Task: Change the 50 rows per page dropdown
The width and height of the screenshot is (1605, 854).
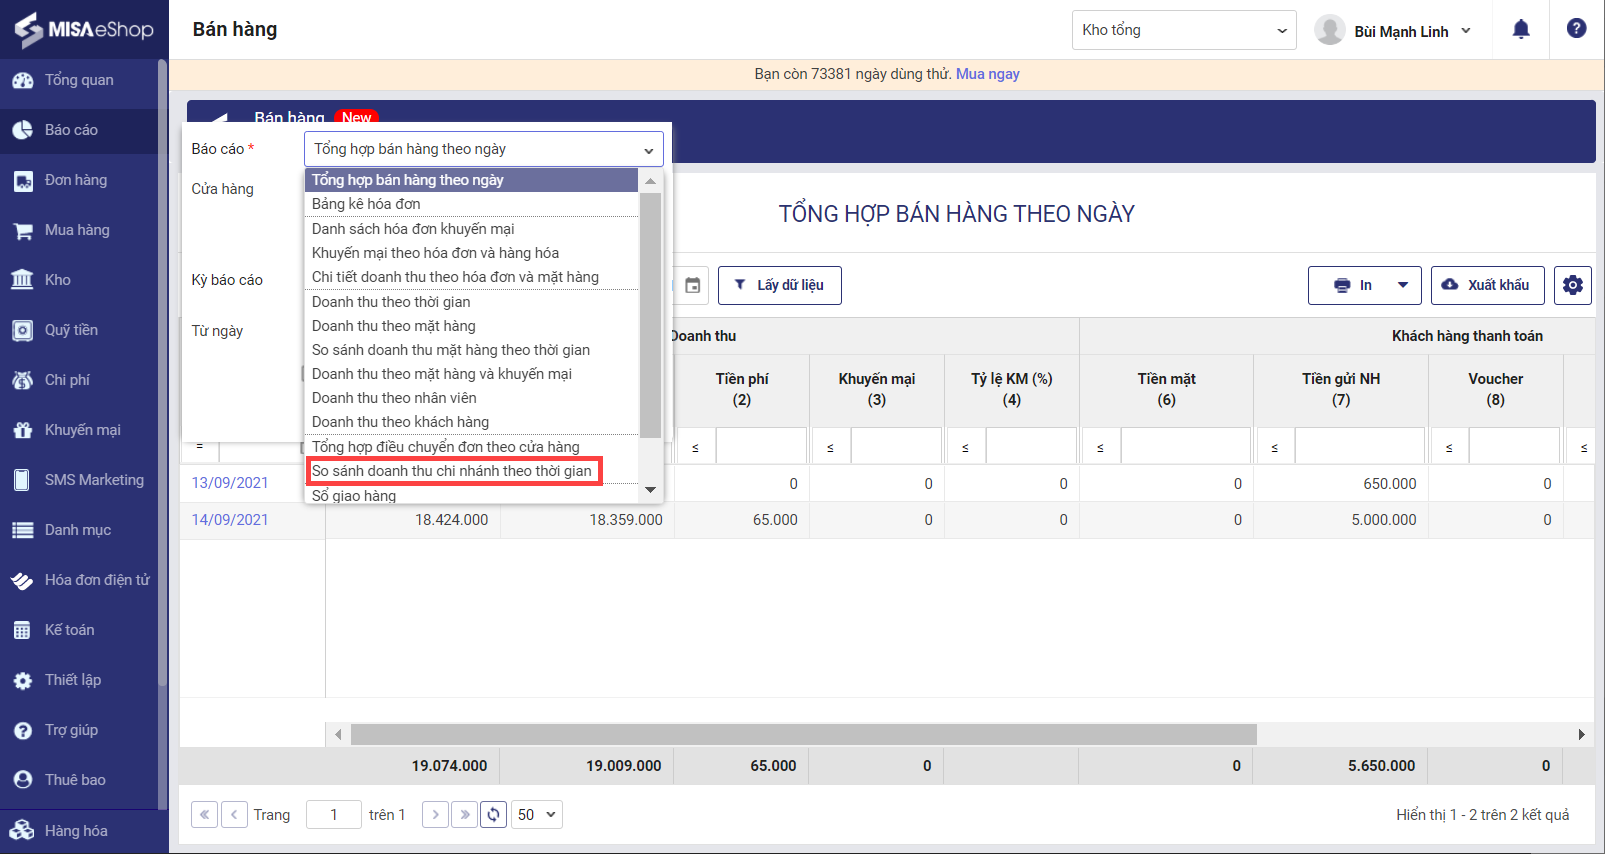Action: point(537,814)
